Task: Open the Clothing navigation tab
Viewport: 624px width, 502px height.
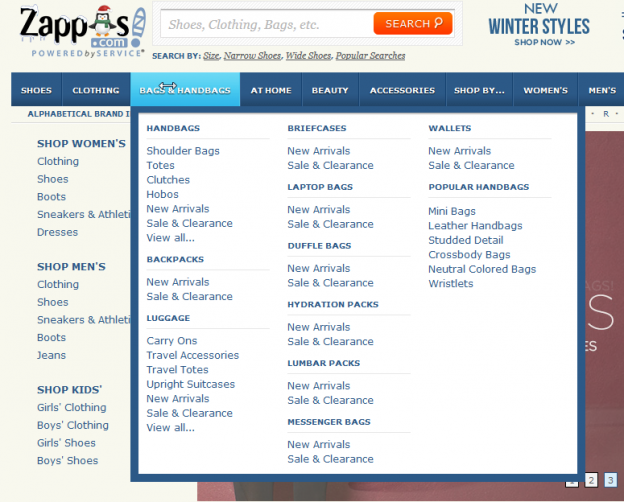Action: coord(96,90)
